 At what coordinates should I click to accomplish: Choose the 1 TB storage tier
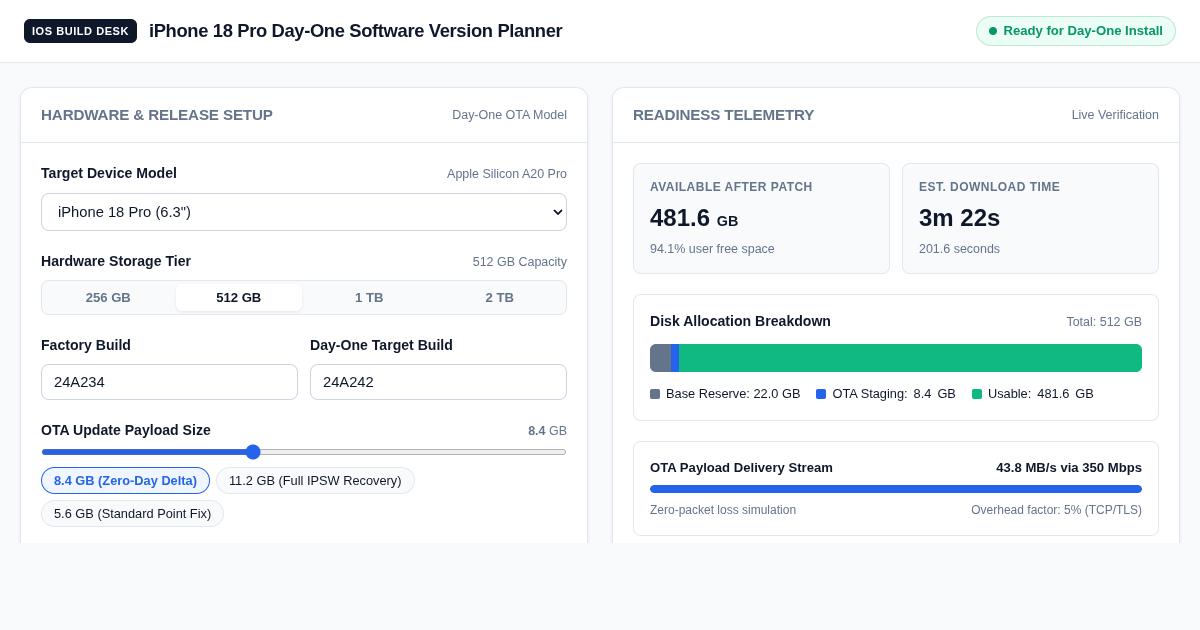(369, 298)
